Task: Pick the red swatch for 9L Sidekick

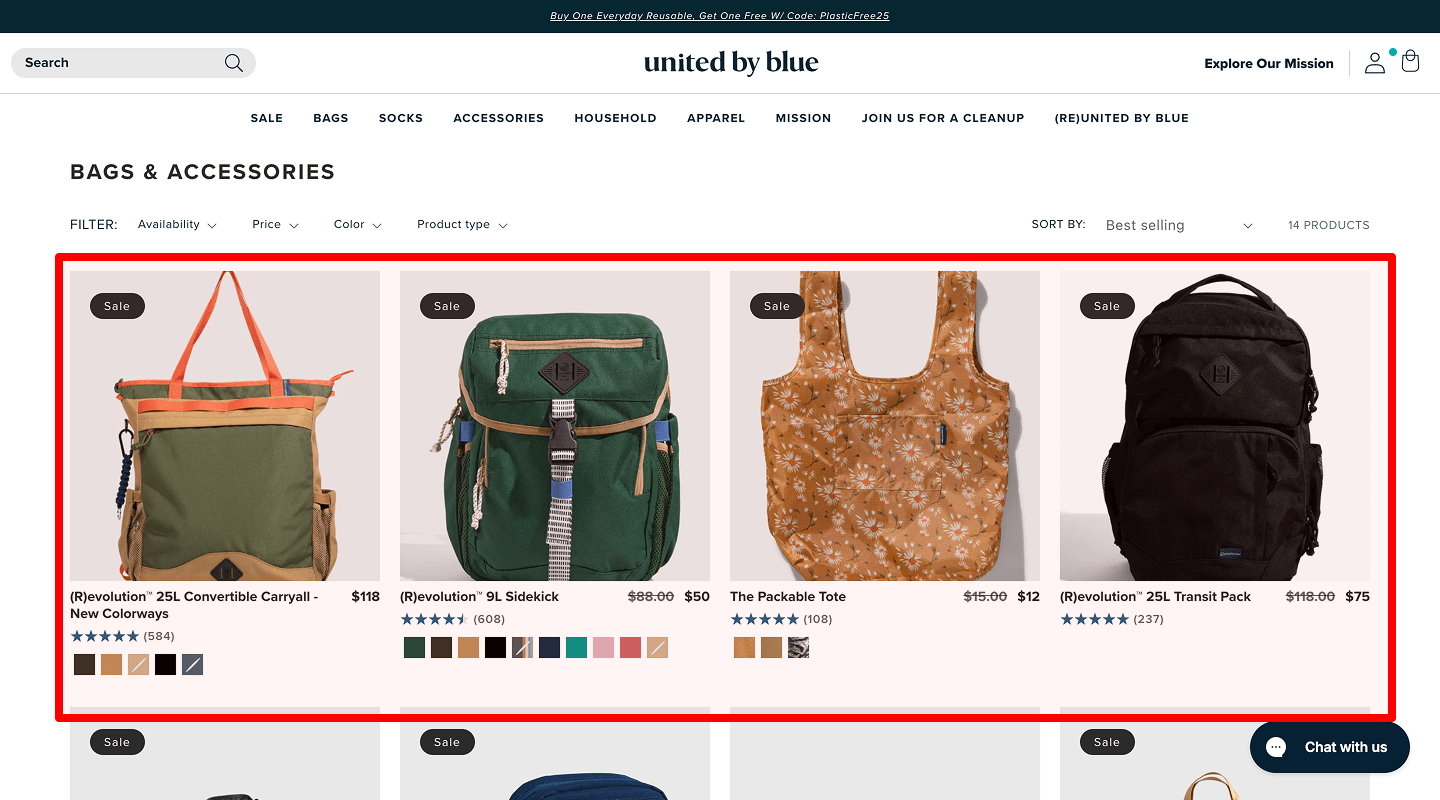Action: coord(630,648)
